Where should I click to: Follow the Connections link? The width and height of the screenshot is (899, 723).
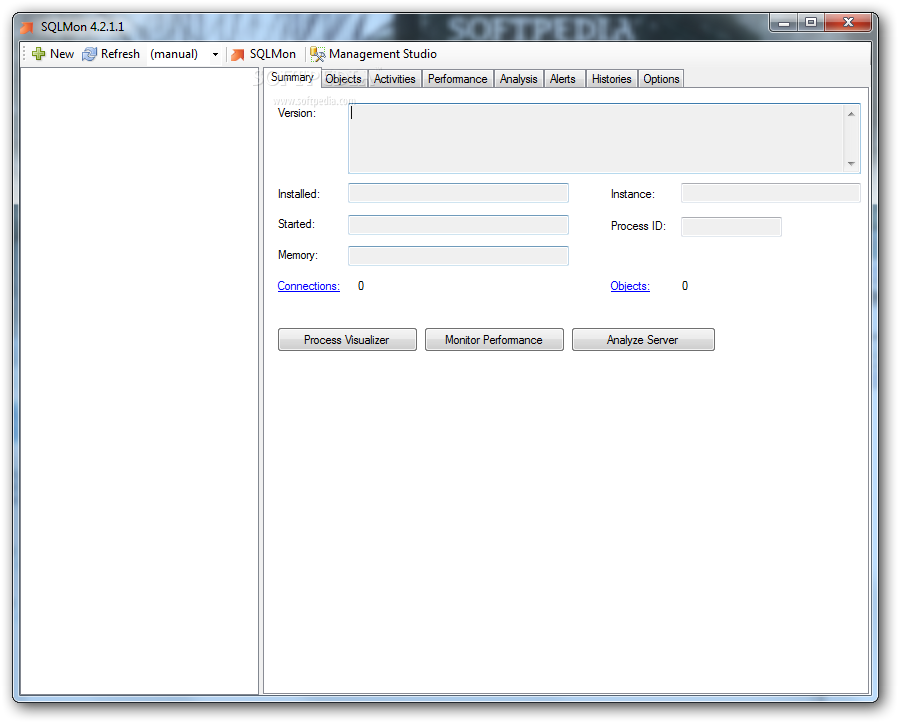tap(308, 286)
